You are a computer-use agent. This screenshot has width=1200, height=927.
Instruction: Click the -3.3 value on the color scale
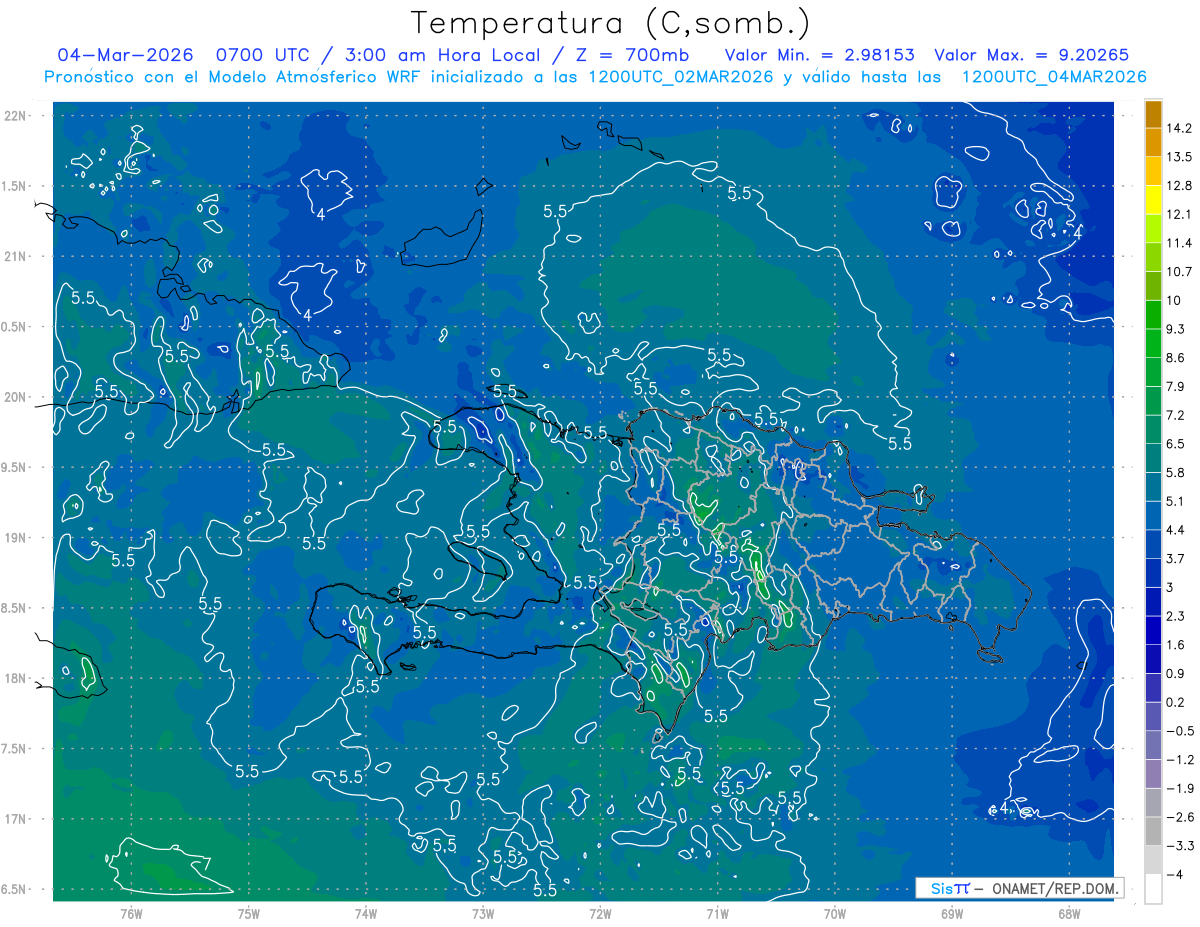pos(1180,846)
